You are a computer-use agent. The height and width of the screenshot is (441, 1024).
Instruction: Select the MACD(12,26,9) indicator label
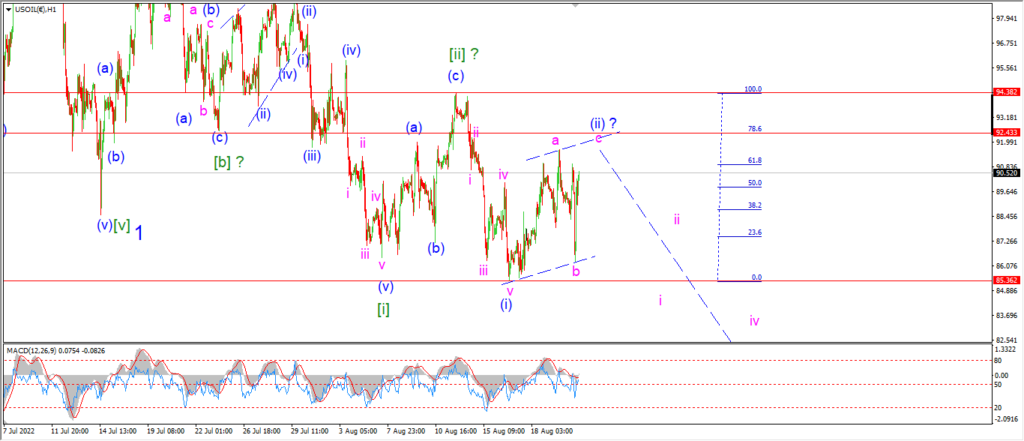(33, 351)
